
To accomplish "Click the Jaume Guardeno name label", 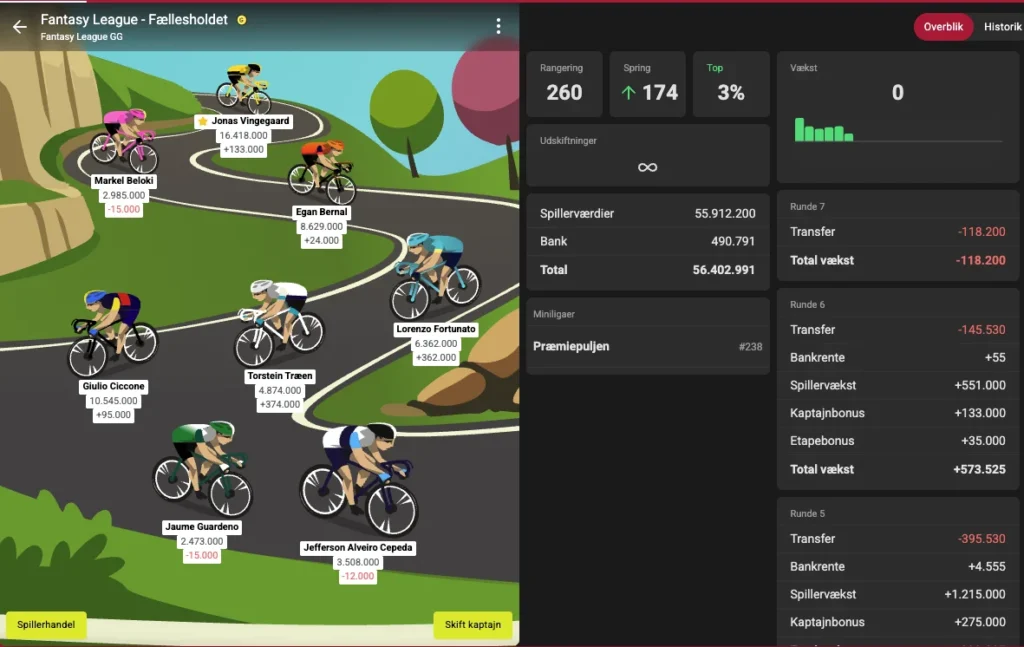I will click(202, 527).
